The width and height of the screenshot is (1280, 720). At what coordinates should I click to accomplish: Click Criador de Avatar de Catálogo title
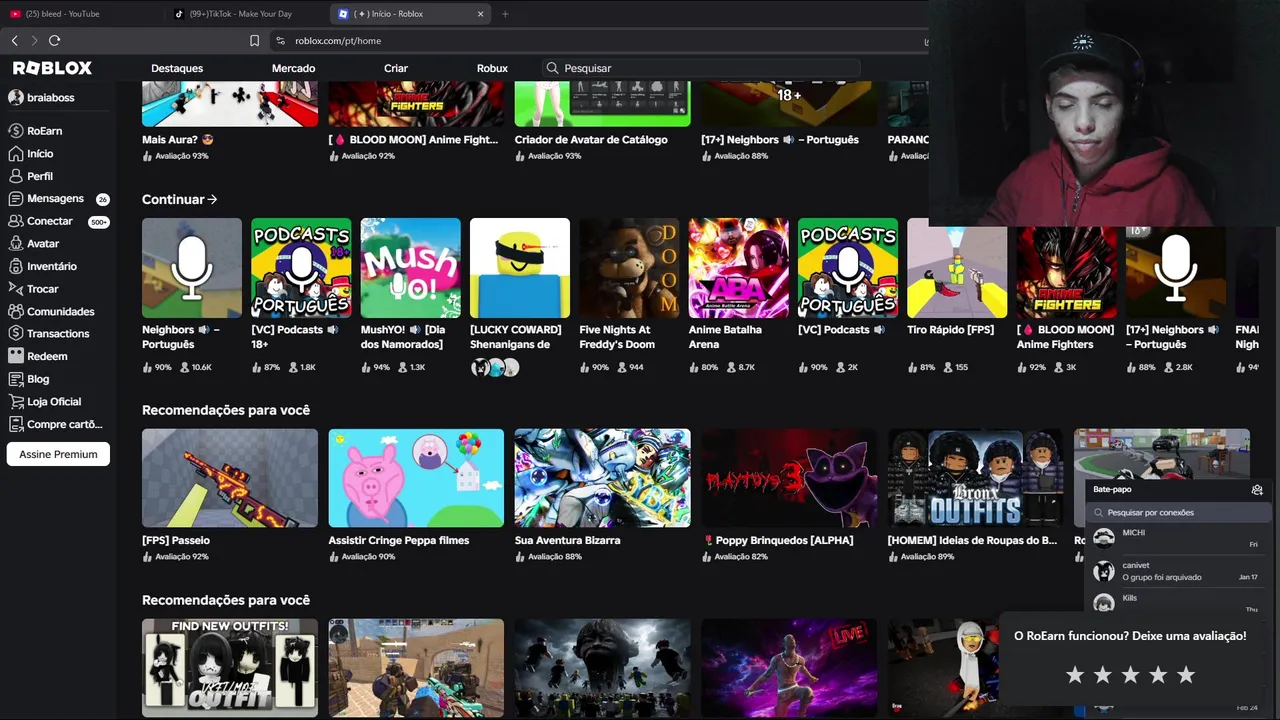click(591, 140)
